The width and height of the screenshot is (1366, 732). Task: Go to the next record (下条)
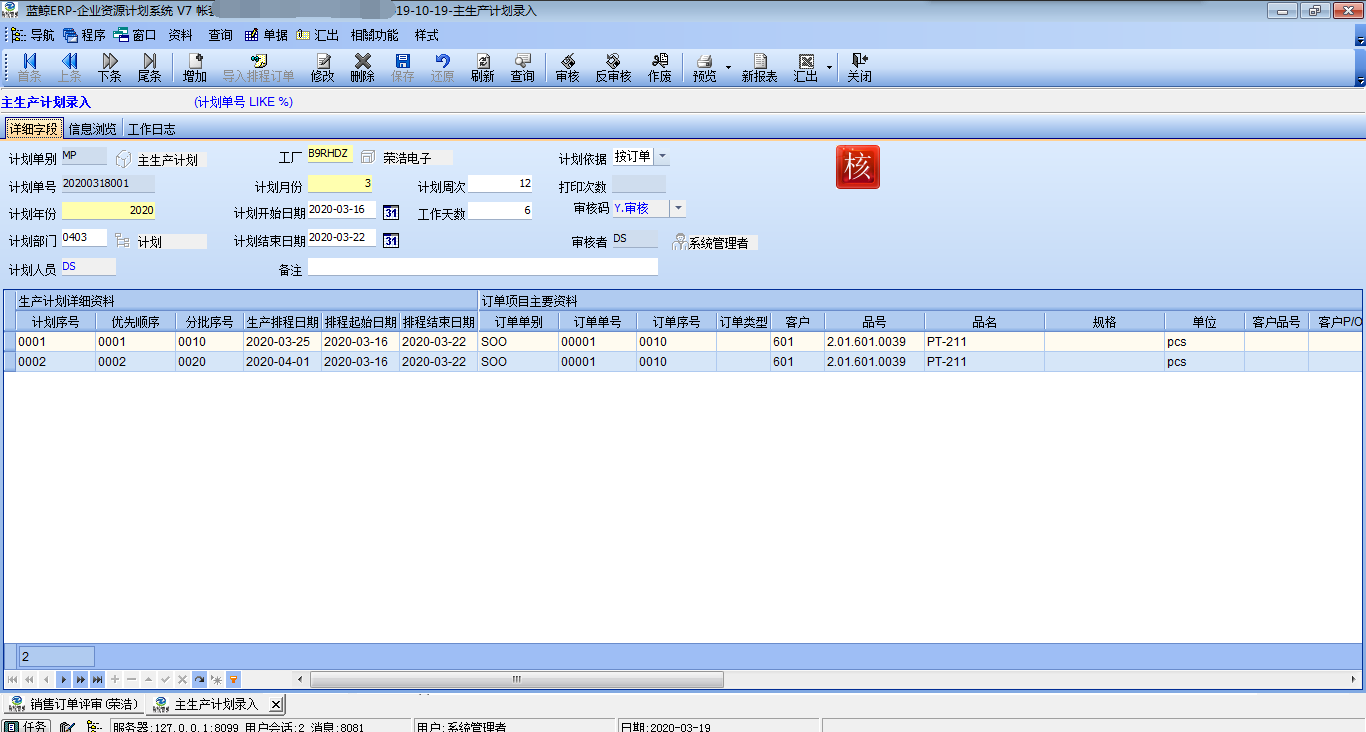pos(109,67)
